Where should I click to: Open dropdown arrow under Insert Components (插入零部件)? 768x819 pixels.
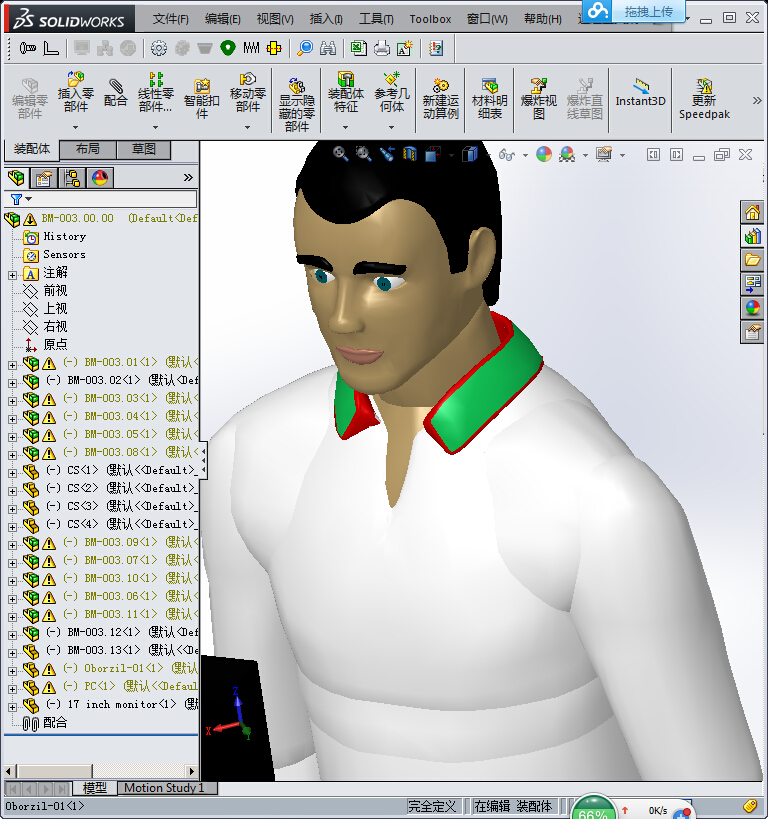tap(76, 127)
